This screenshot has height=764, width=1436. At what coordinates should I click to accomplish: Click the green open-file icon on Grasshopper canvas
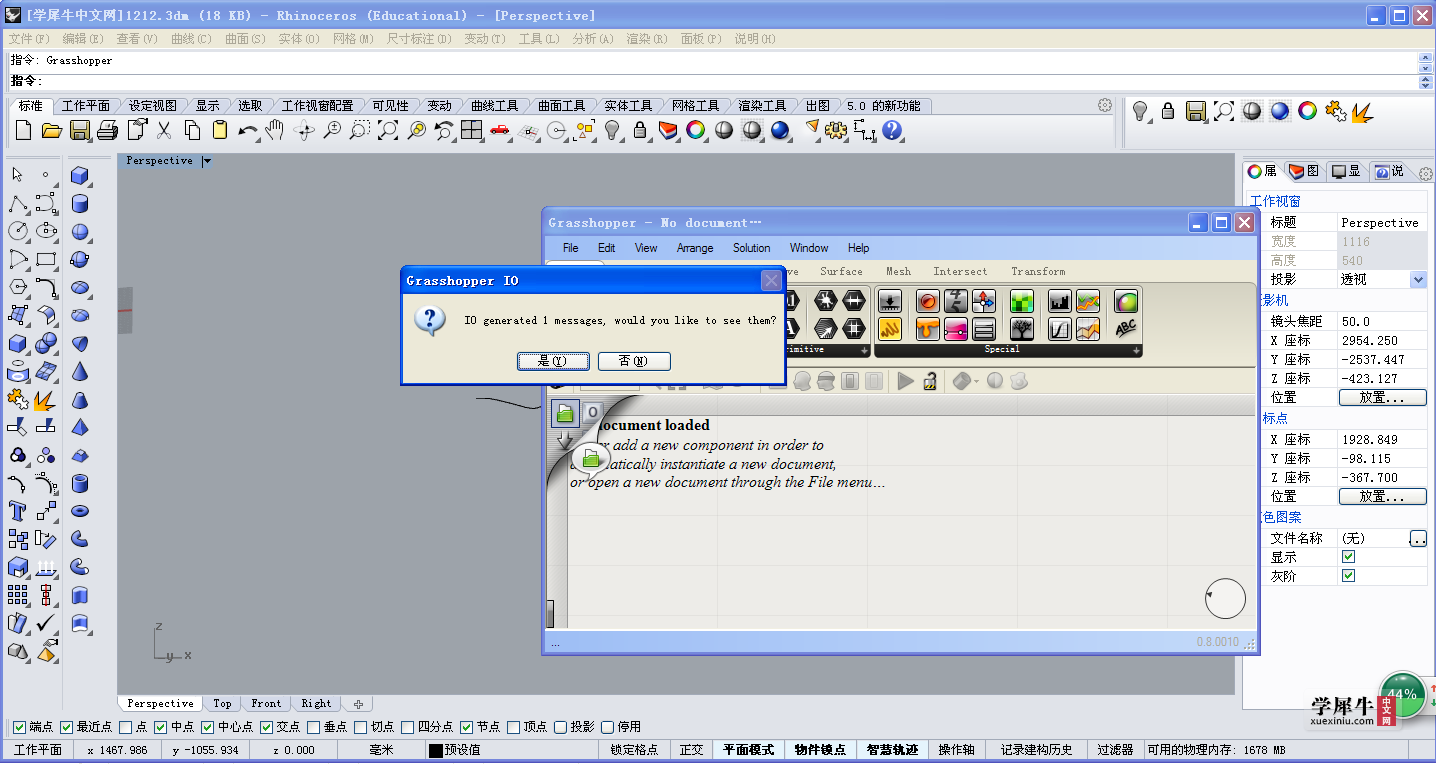coord(565,411)
